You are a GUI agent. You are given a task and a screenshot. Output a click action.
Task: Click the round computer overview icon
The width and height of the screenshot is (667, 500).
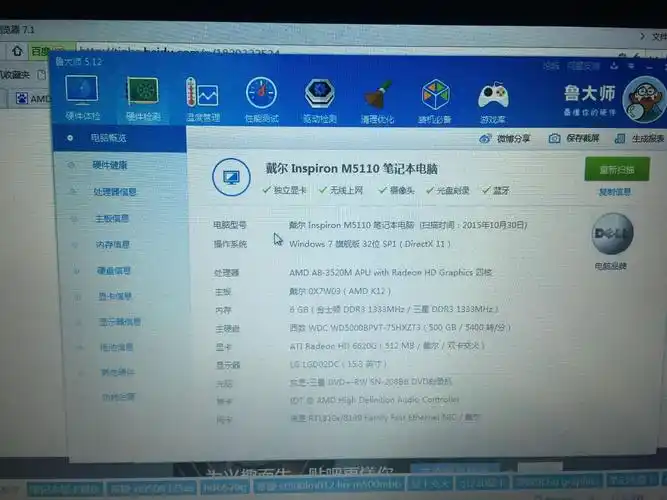[x=231, y=177]
